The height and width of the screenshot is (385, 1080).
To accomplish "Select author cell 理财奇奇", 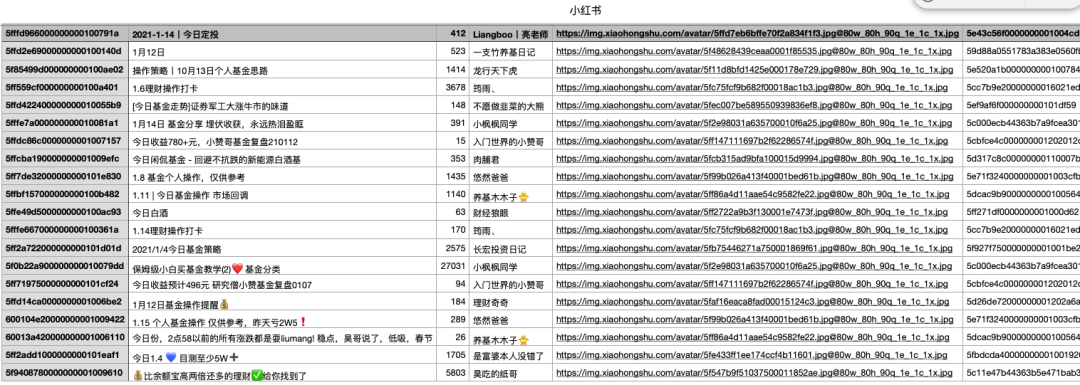I will pos(511,302).
